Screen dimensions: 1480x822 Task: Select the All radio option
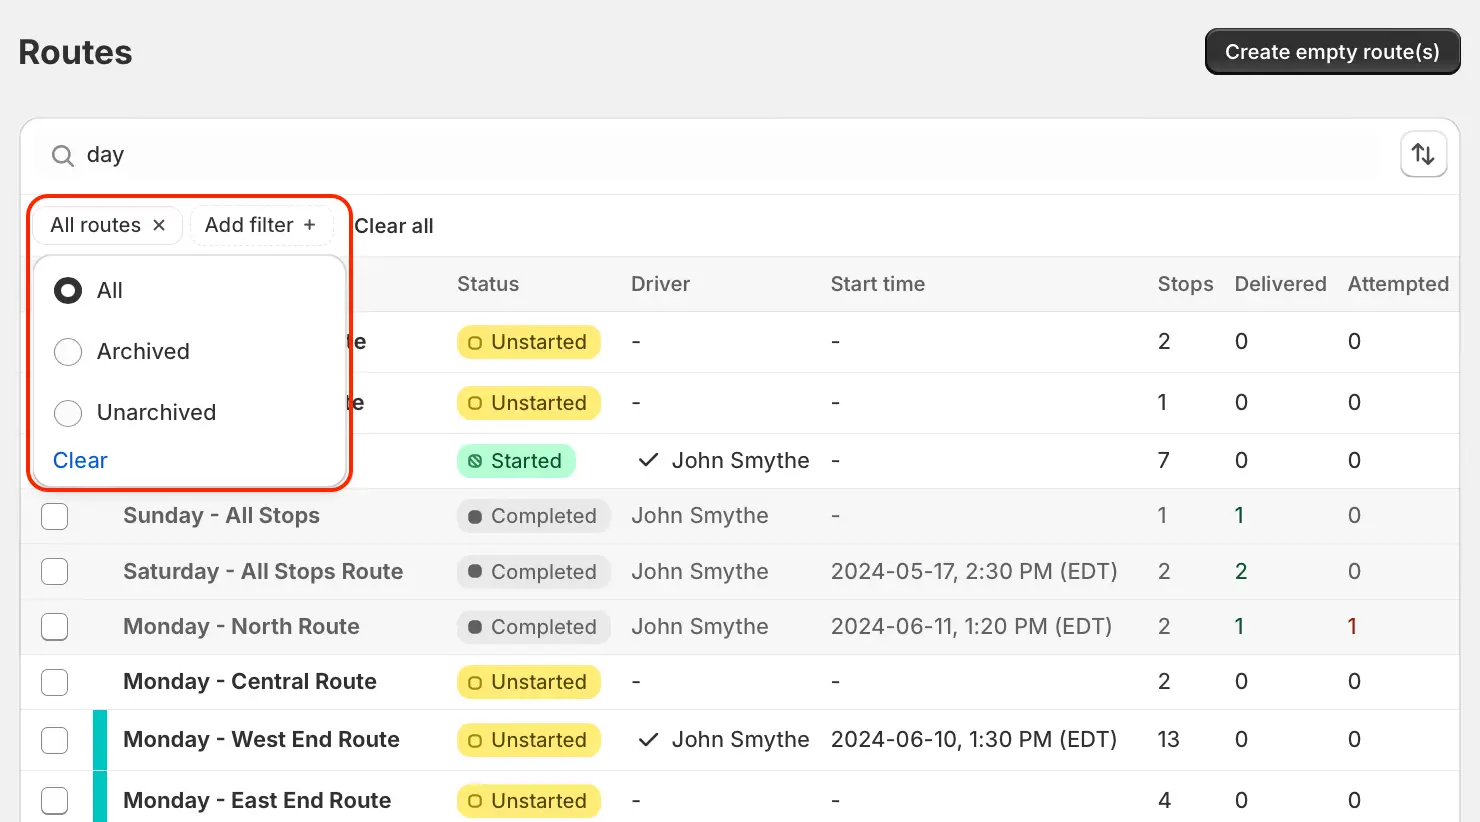click(x=68, y=291)
